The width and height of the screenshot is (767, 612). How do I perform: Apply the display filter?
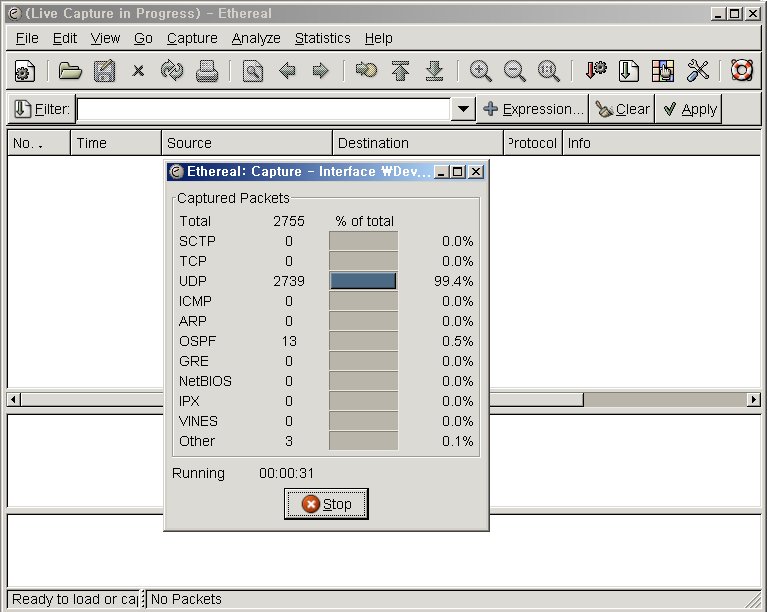689,109
